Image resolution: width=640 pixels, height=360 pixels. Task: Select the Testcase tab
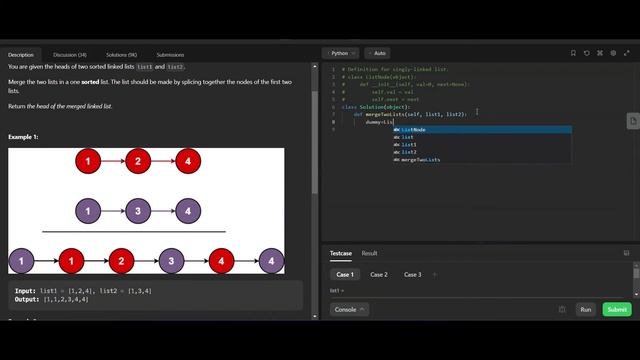[341, 253]
